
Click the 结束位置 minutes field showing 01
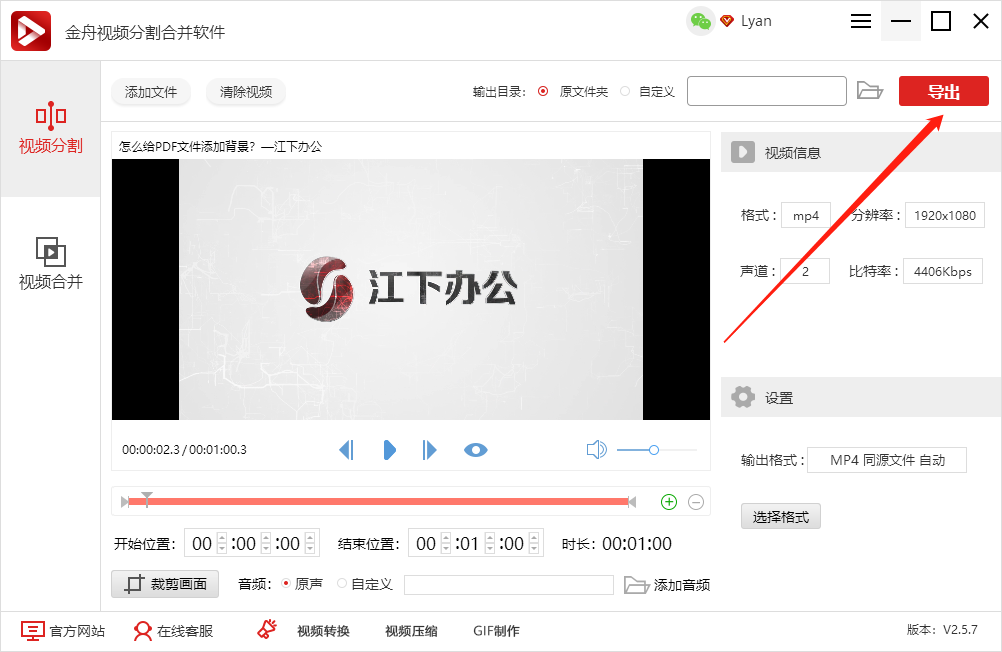(x=470, y=543)
